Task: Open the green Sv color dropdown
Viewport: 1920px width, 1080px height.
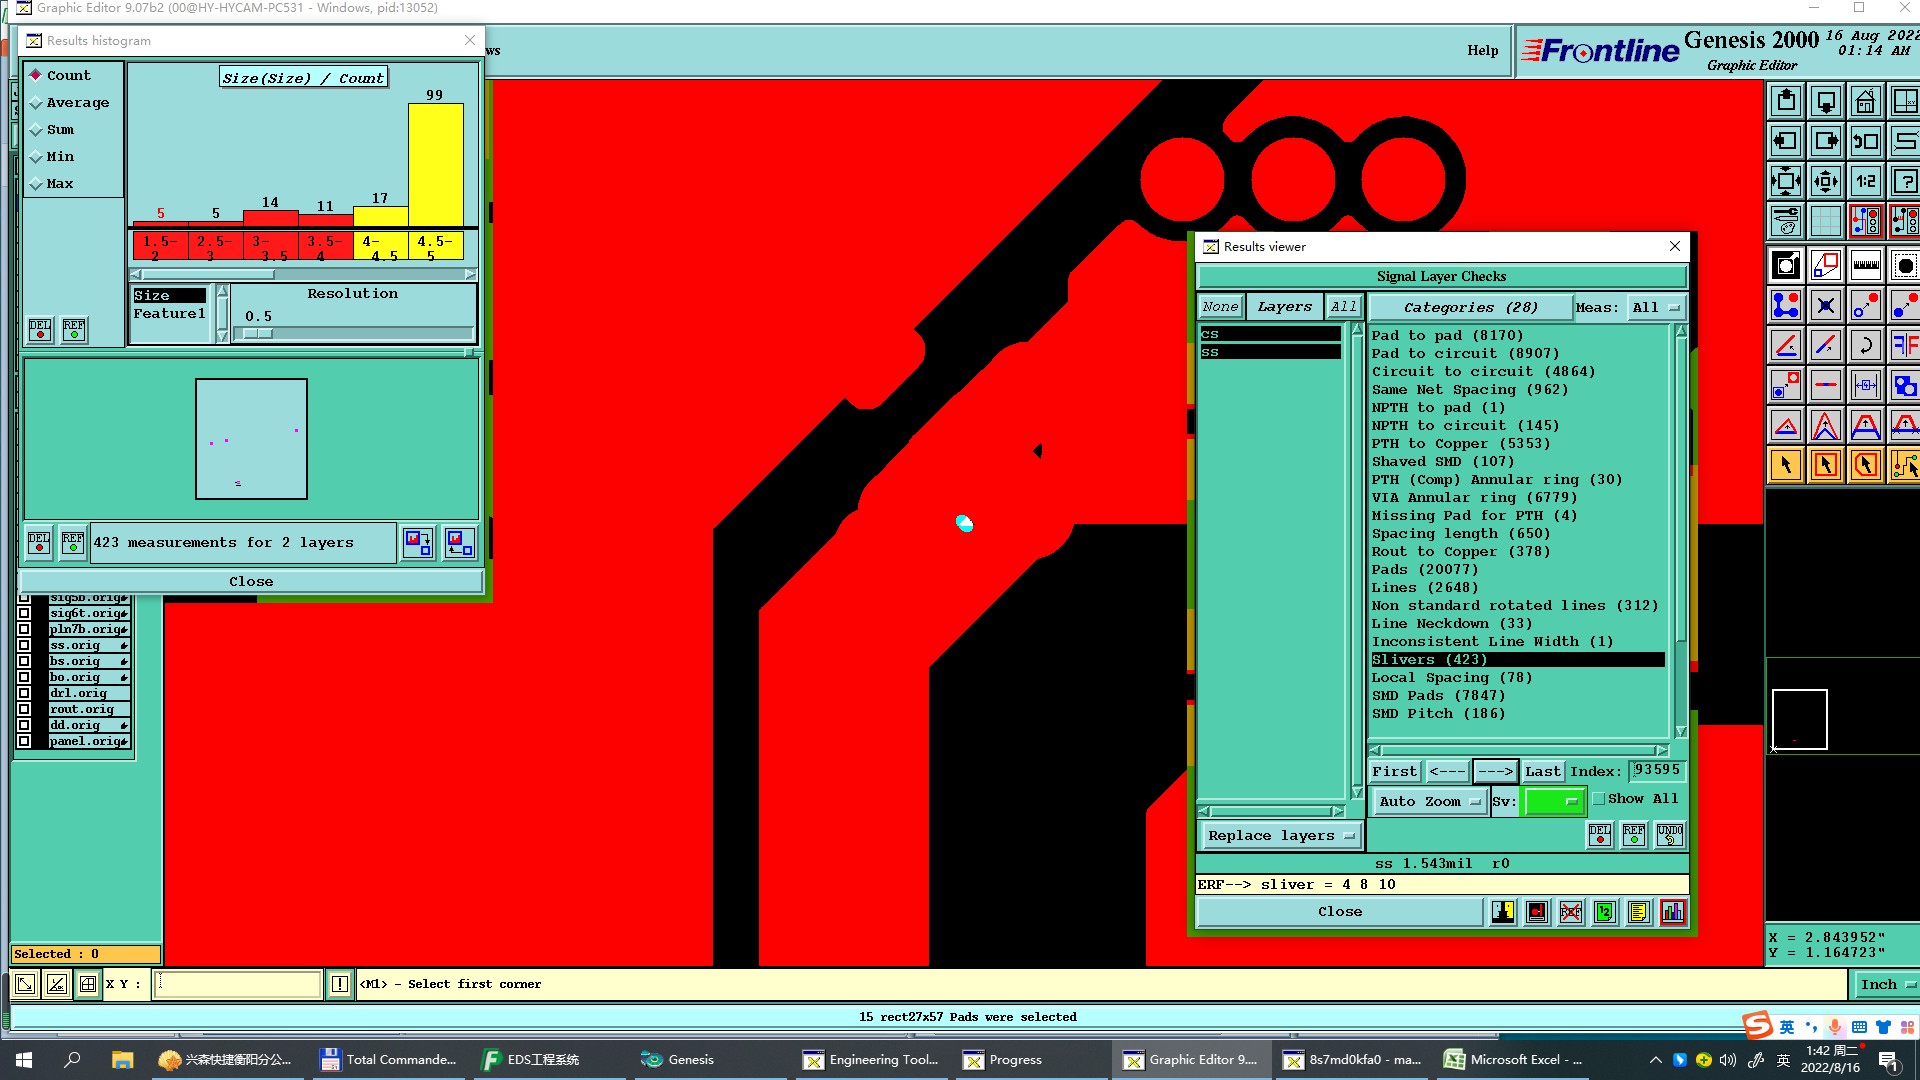Action: (1553, 802)
